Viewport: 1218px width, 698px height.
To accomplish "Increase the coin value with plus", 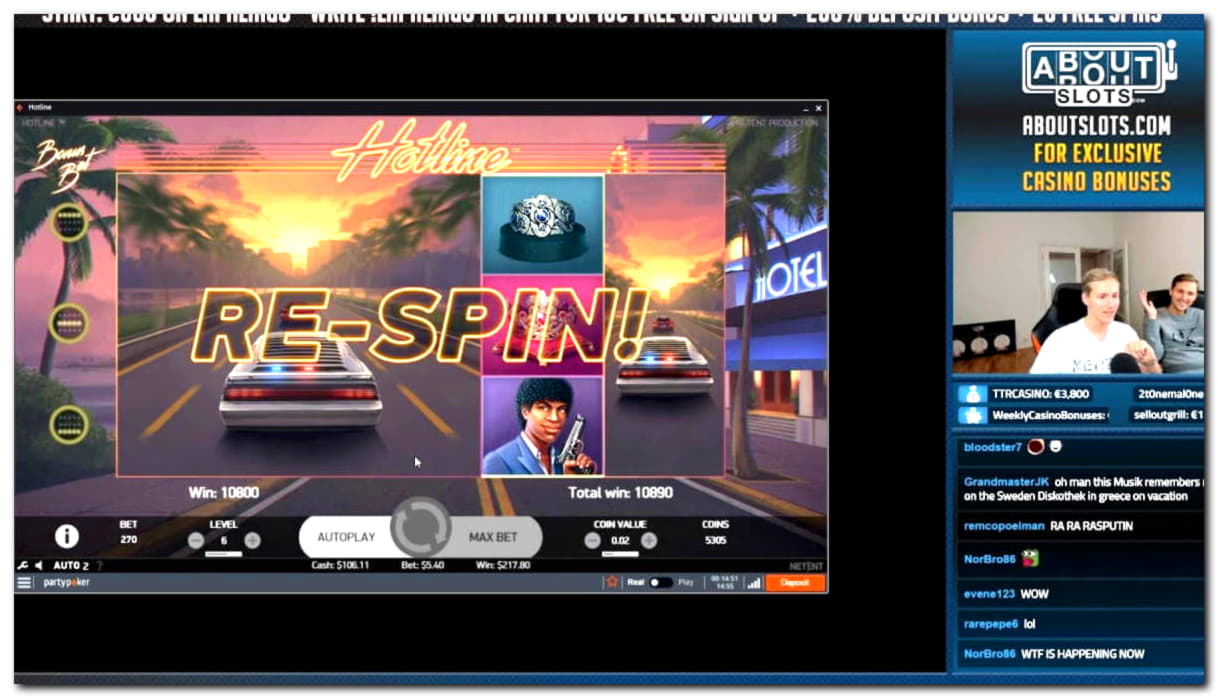I will point(649,540).
